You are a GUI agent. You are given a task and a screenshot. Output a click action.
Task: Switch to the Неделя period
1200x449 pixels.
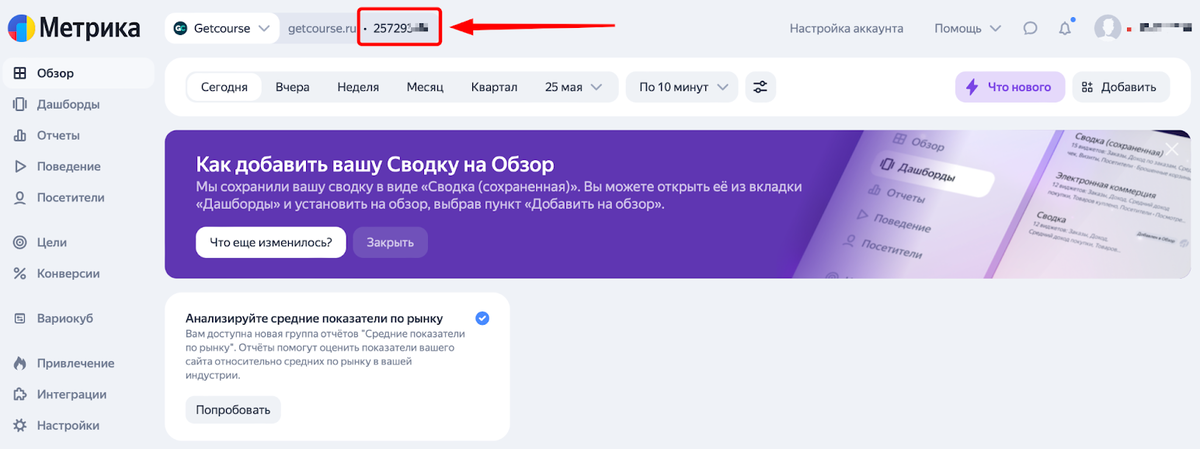(358, 87)
